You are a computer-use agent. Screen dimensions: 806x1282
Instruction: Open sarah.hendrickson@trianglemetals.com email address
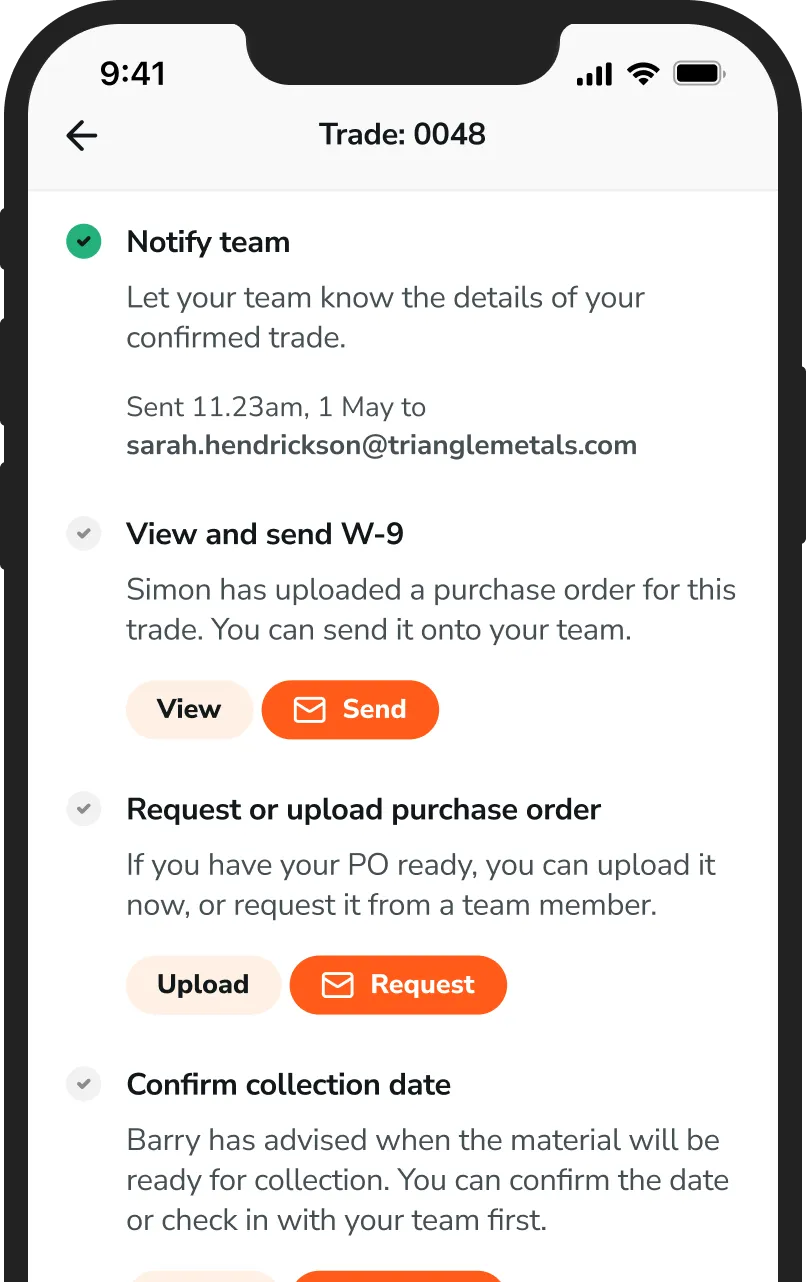[x=381, y=446]
